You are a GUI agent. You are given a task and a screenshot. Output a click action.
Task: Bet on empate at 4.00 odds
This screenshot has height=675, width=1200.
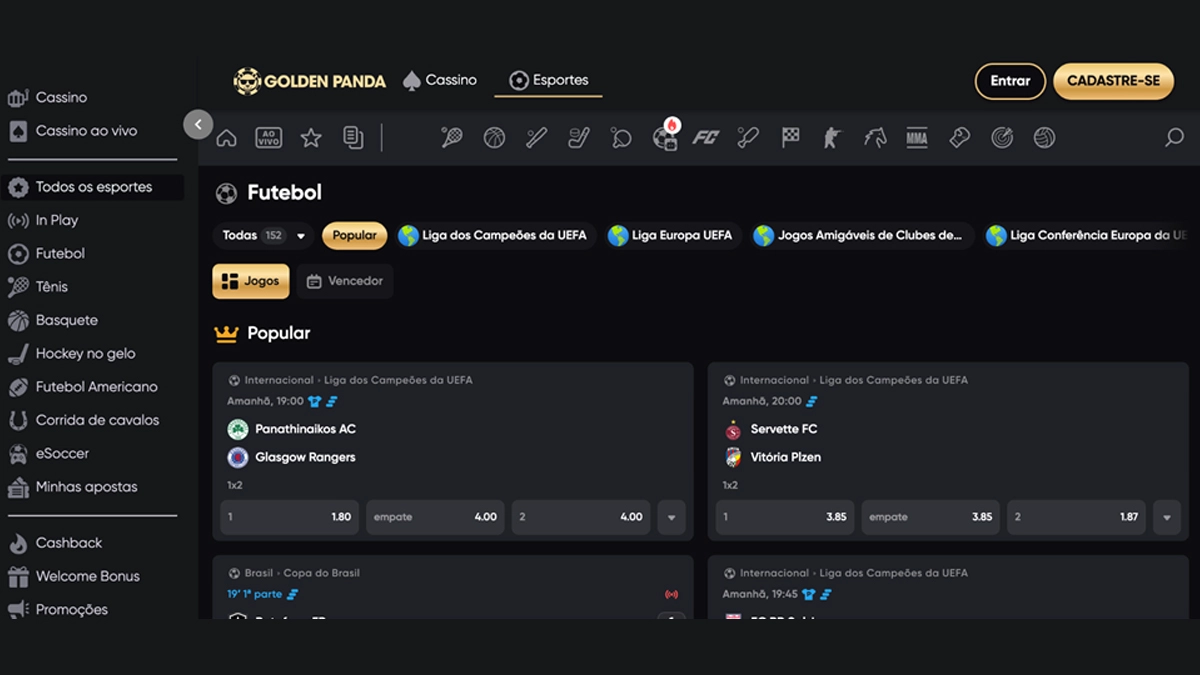[x=435, y=518]
